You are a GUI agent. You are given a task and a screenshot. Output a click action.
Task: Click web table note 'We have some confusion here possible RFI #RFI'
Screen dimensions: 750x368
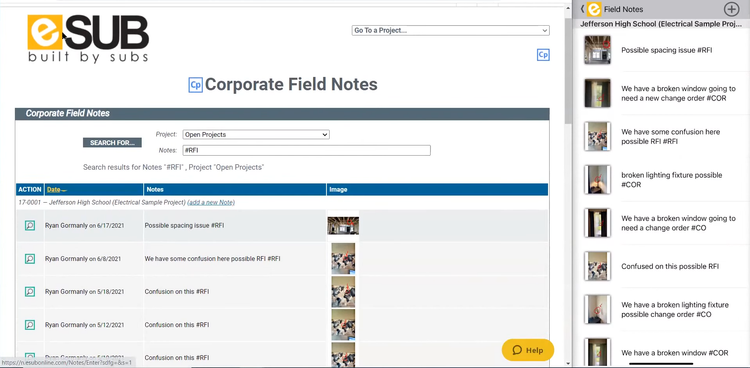point(212,259)
